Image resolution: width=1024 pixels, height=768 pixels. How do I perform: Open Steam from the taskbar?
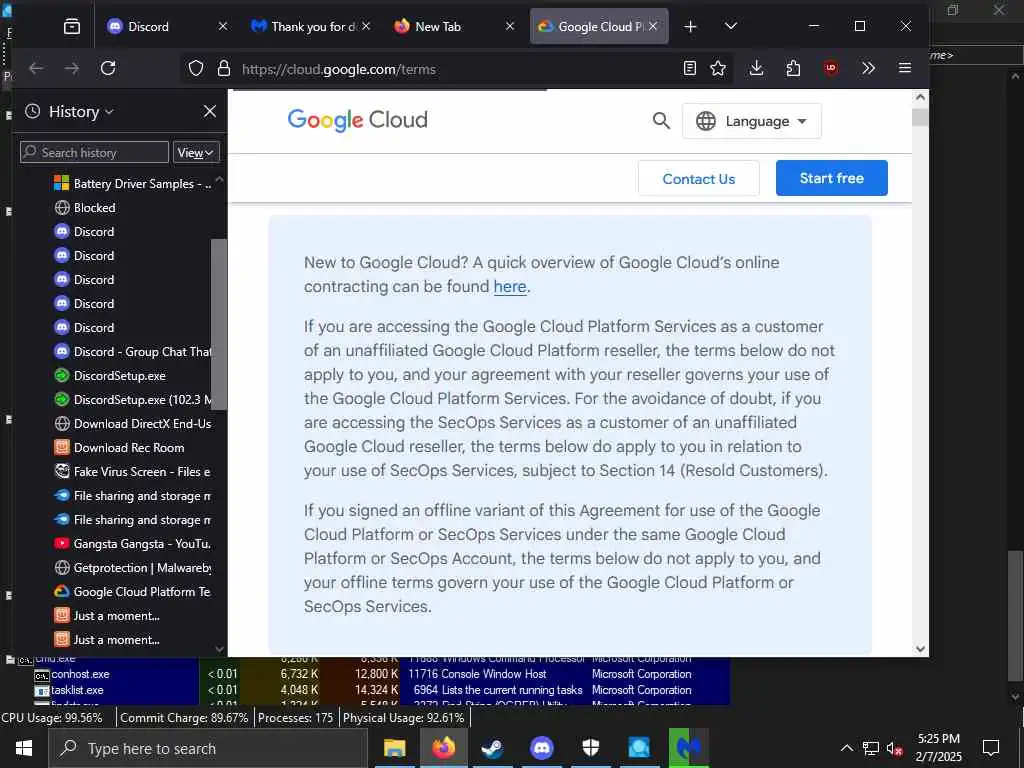pyautogui.click(x=492, y=748)
